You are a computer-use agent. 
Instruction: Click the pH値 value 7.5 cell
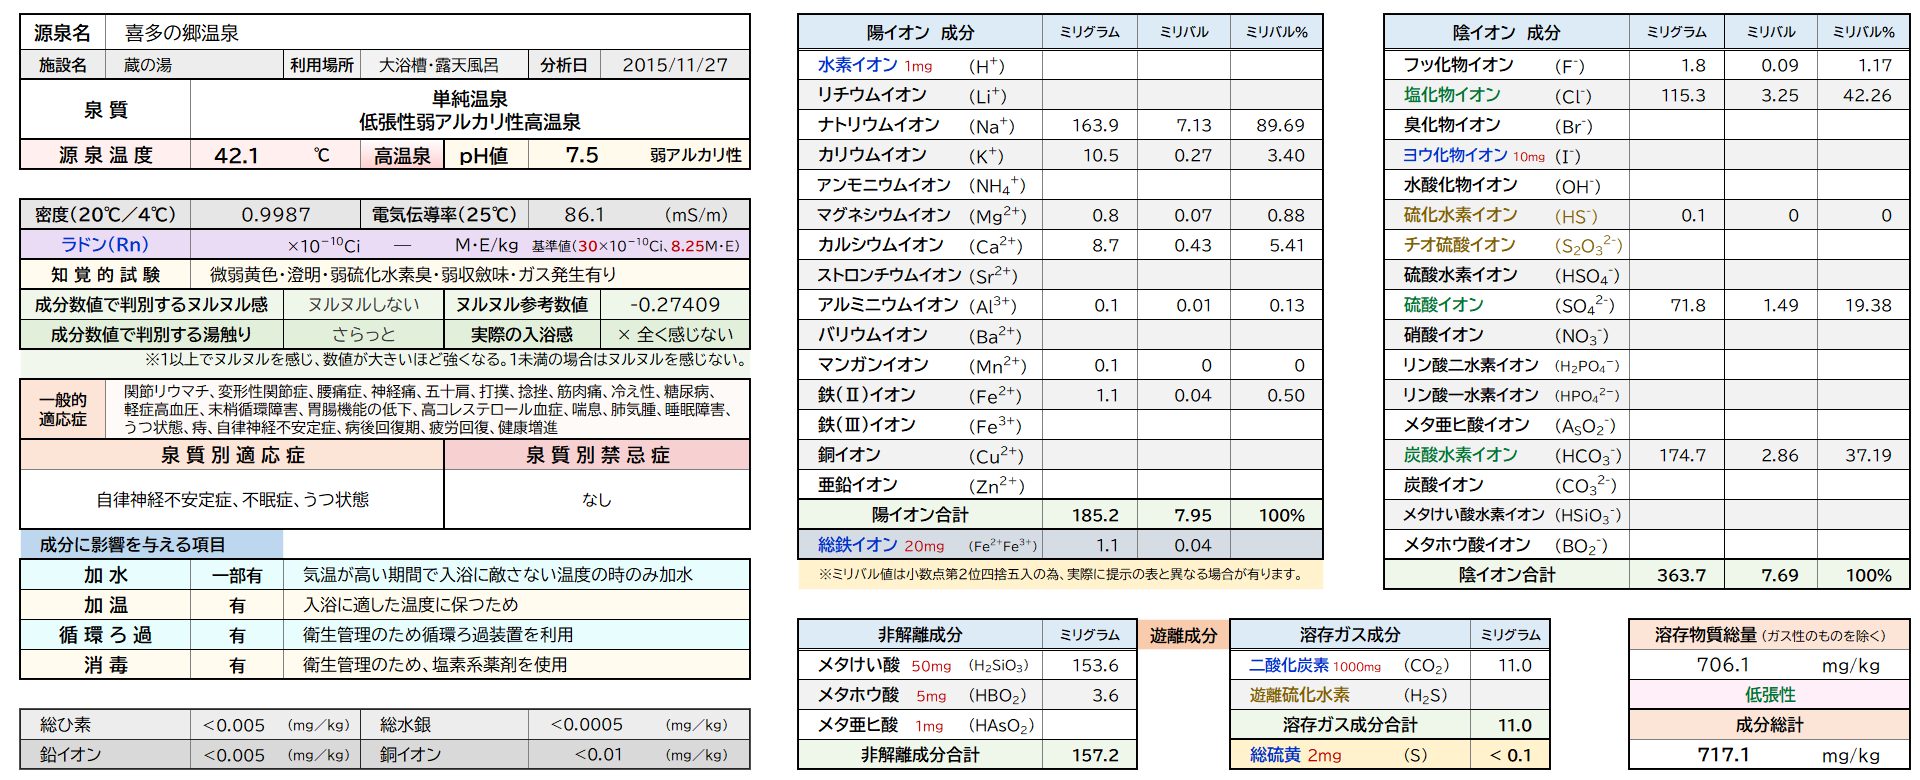coord(582,155)
